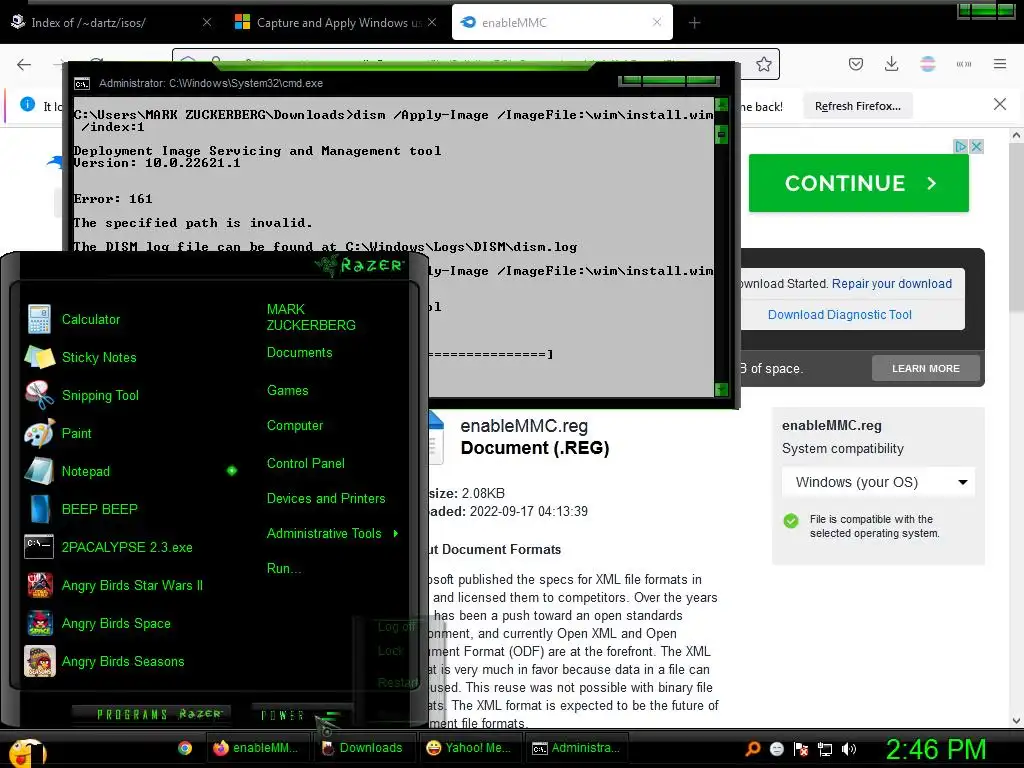Click Download Diagnostic Tool link
The width and height of the screenshot is (1024, 768).
click(839, 315)
